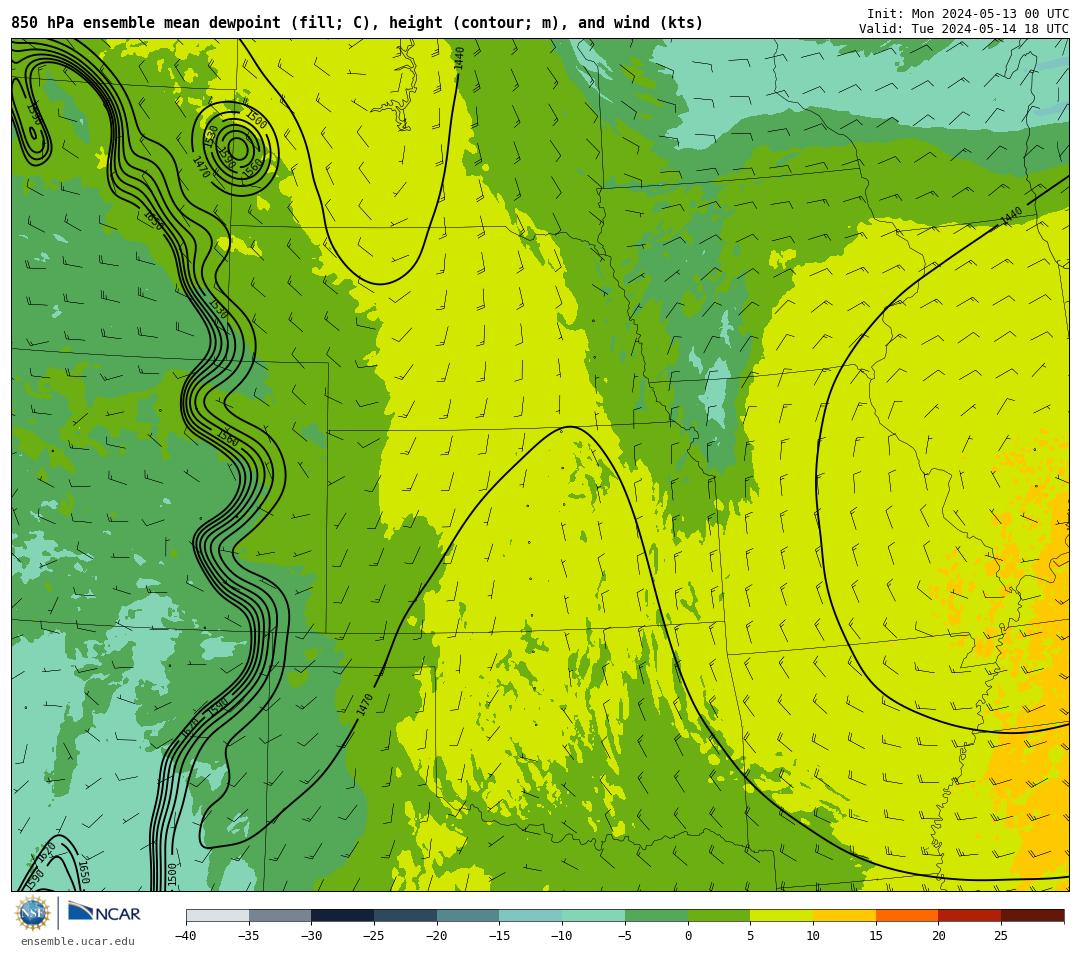Click the -5 colorbar tick label
Screen dimensions: 1080x954
(x=625, y=936)
